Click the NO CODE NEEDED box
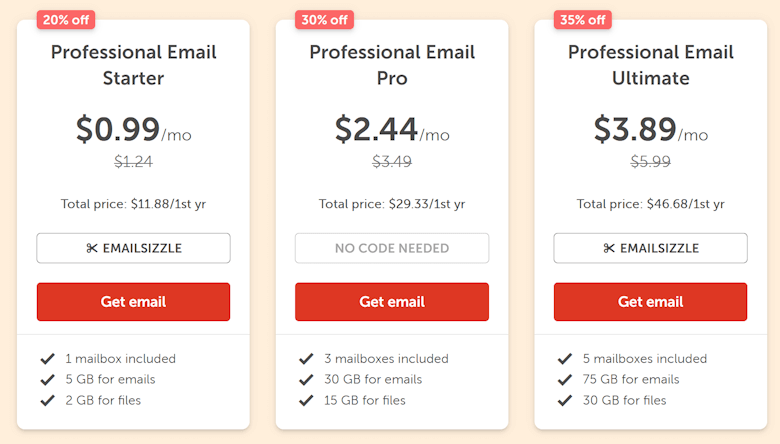 coord(391,248)
